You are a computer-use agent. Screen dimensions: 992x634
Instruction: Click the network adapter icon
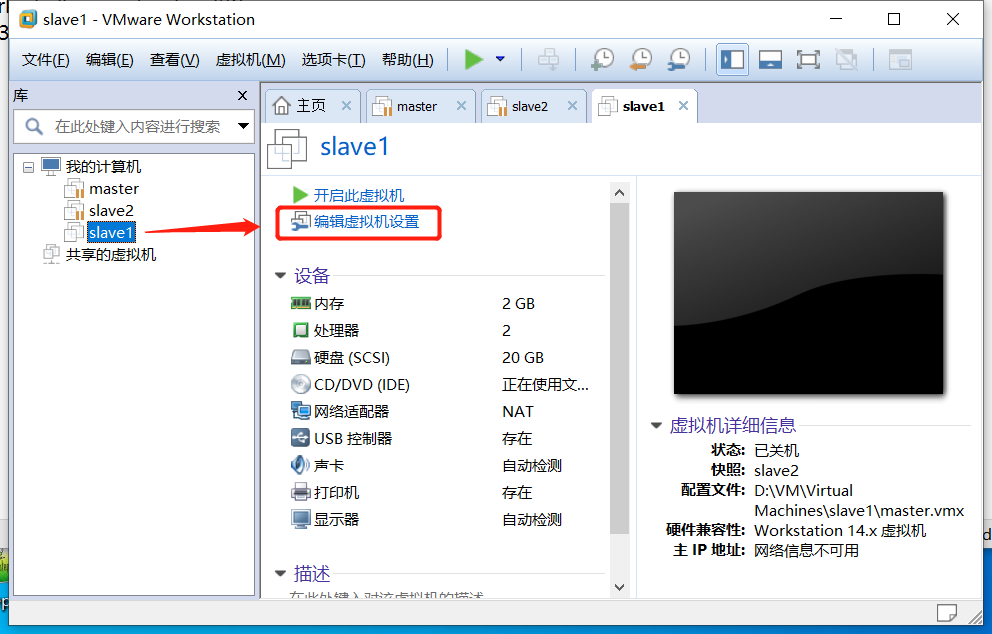point(301,411)
